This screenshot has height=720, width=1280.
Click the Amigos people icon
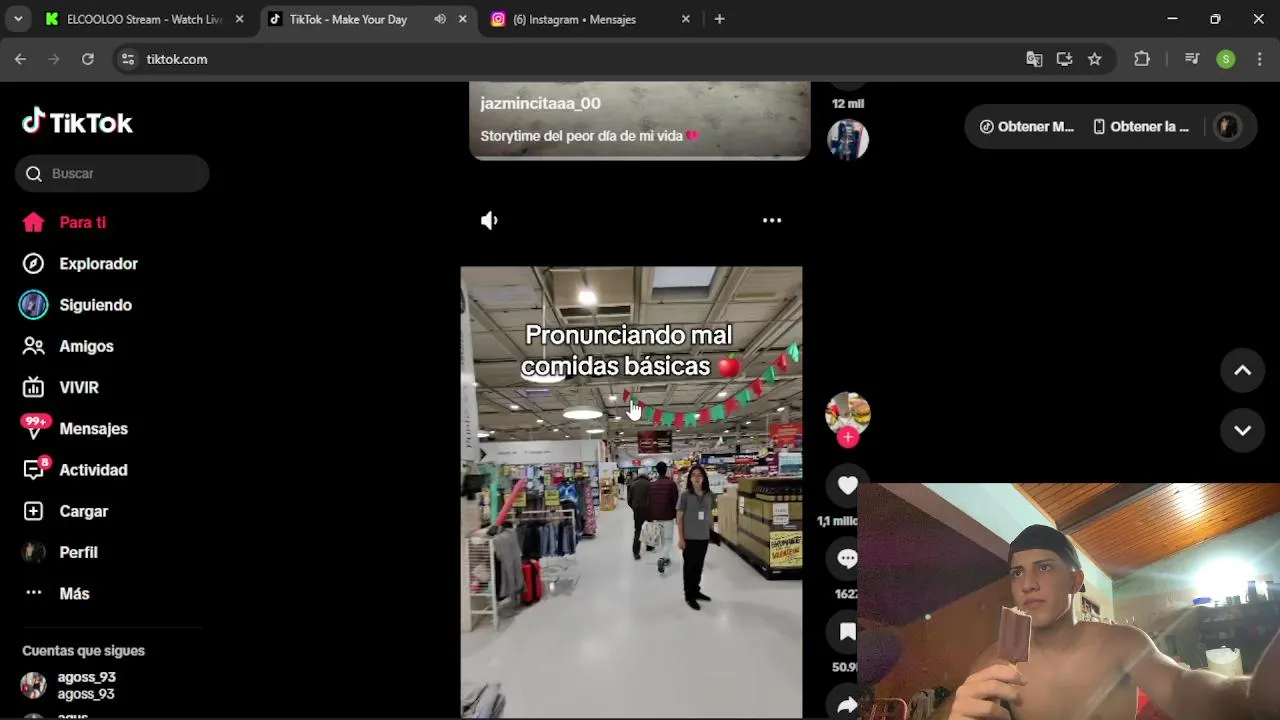point(33,346)
